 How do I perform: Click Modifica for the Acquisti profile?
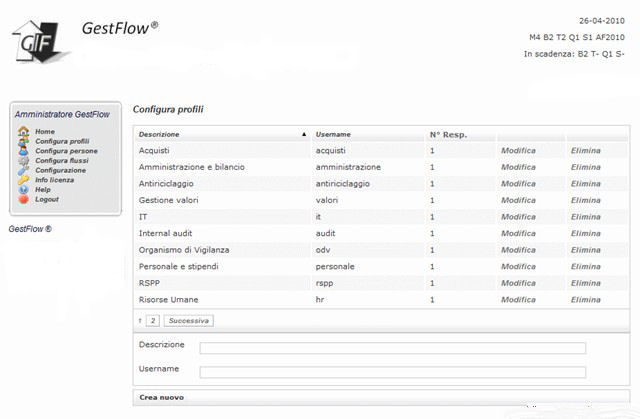[x=518, y=150]
